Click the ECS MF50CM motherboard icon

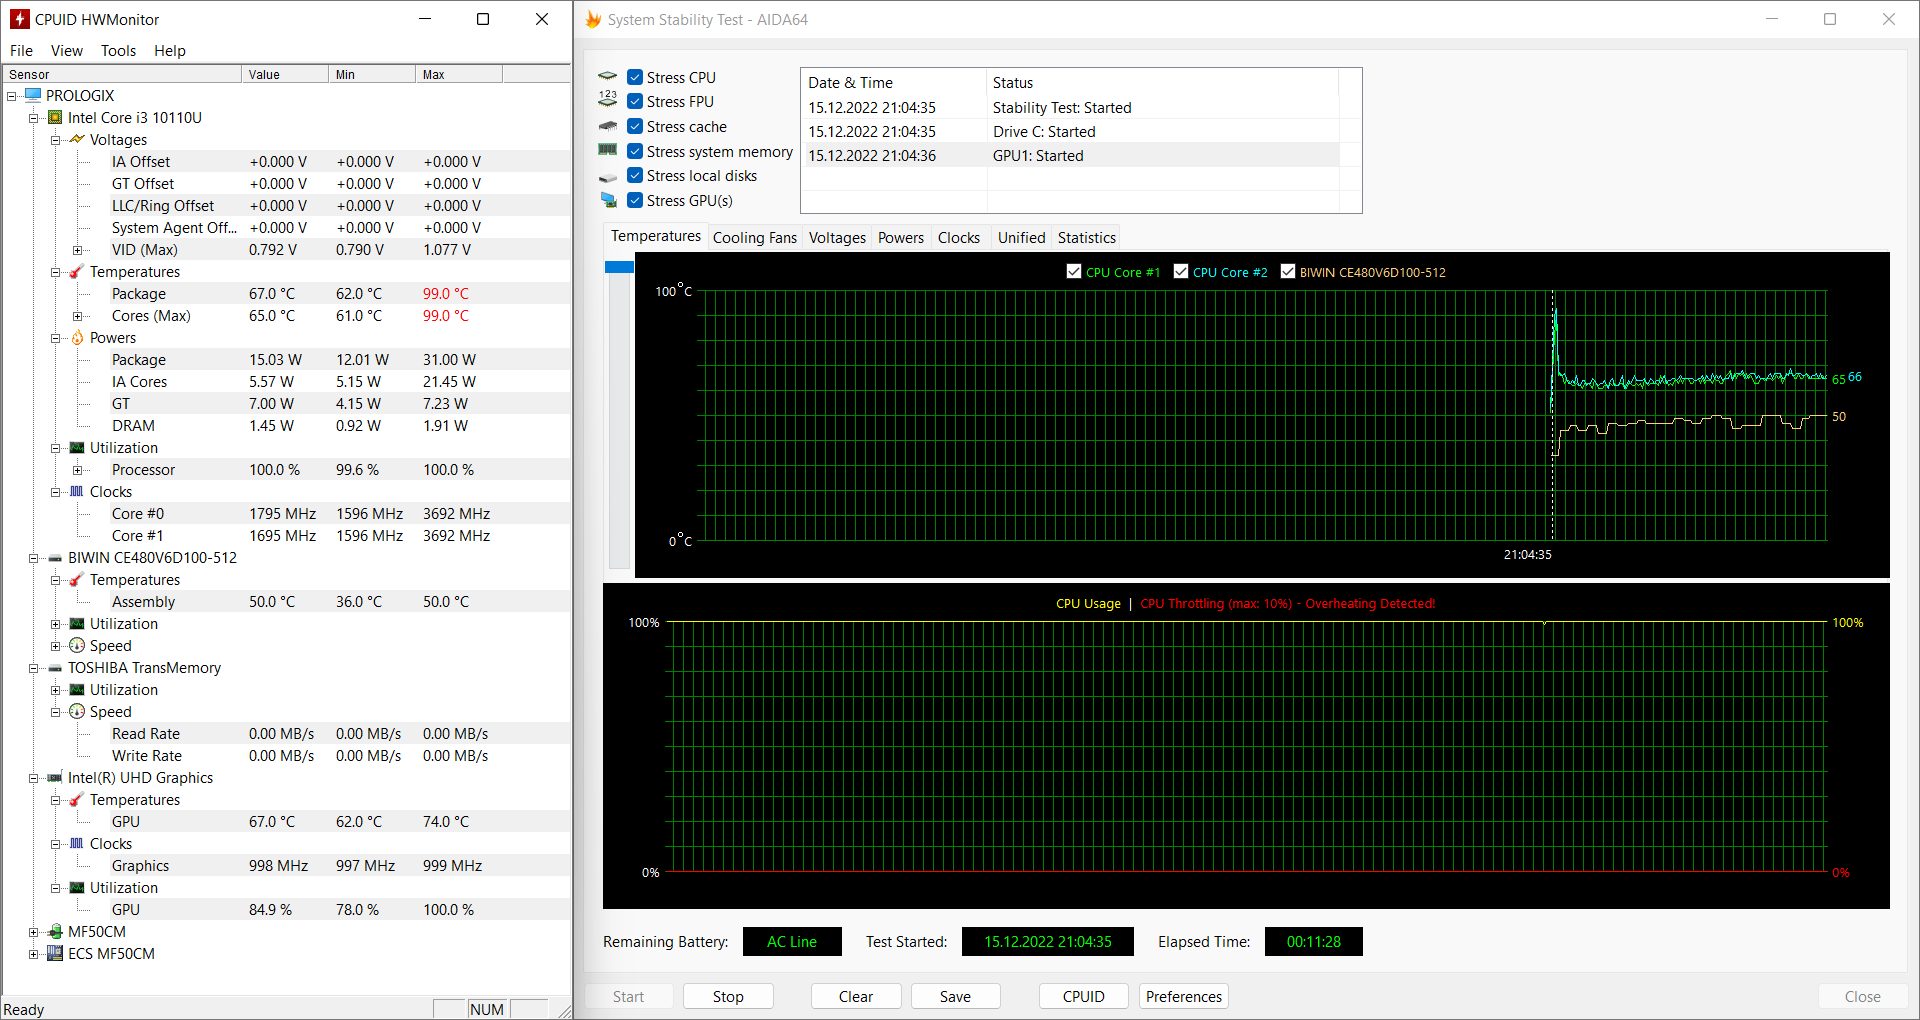click(x=56, y=953)
